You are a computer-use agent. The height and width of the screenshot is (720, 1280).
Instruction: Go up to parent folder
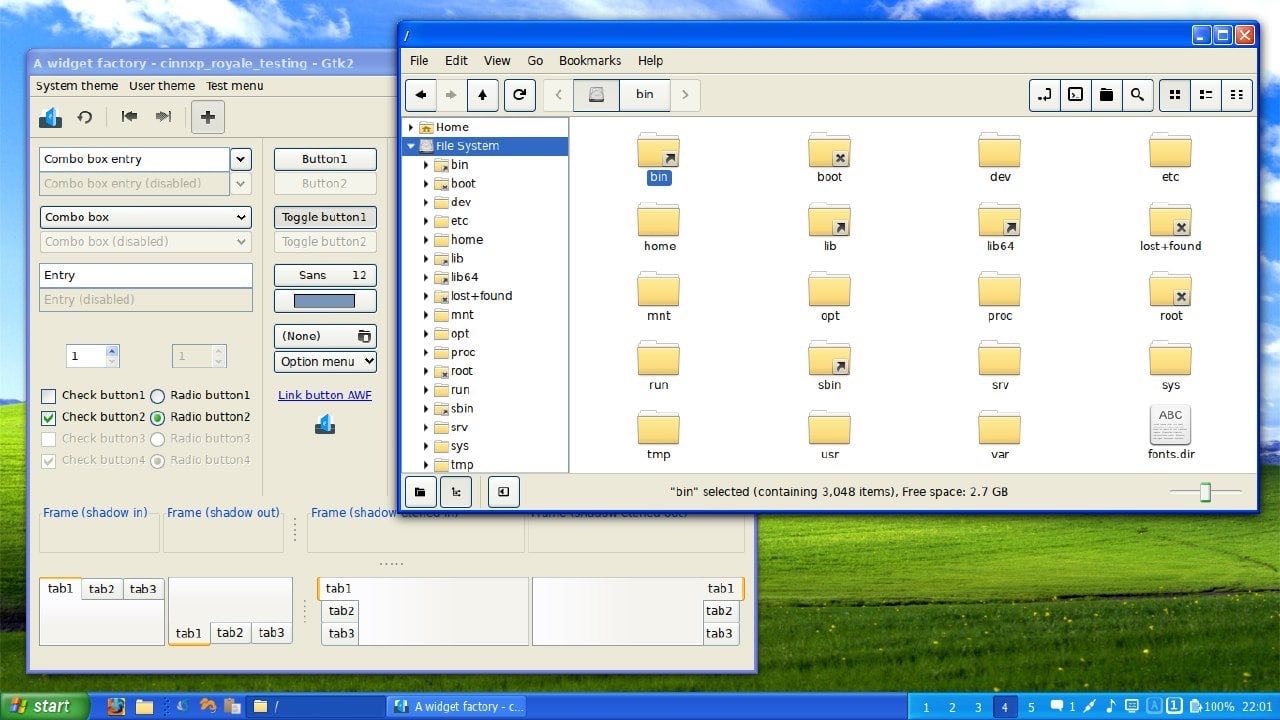point(482,95)
